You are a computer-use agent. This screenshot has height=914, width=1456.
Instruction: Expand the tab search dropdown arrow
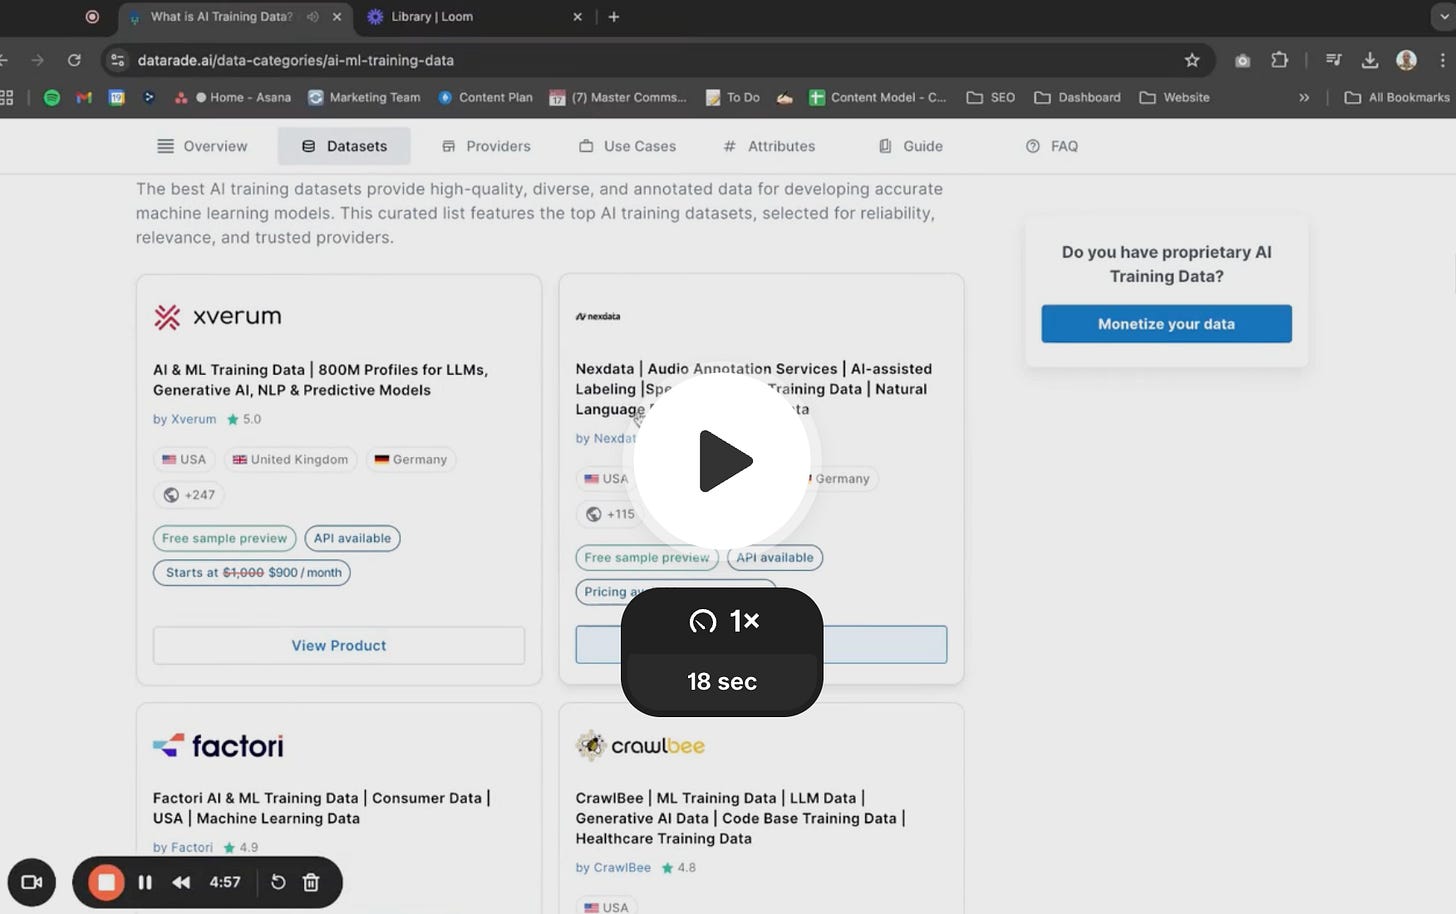pyautogui.click(x=1443, y=16)
